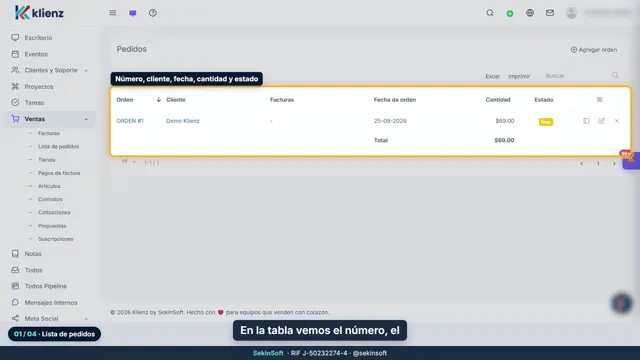Open ORDEN #1 side panel view icon
The image size is (640, 360).
(x=586, y=121)
